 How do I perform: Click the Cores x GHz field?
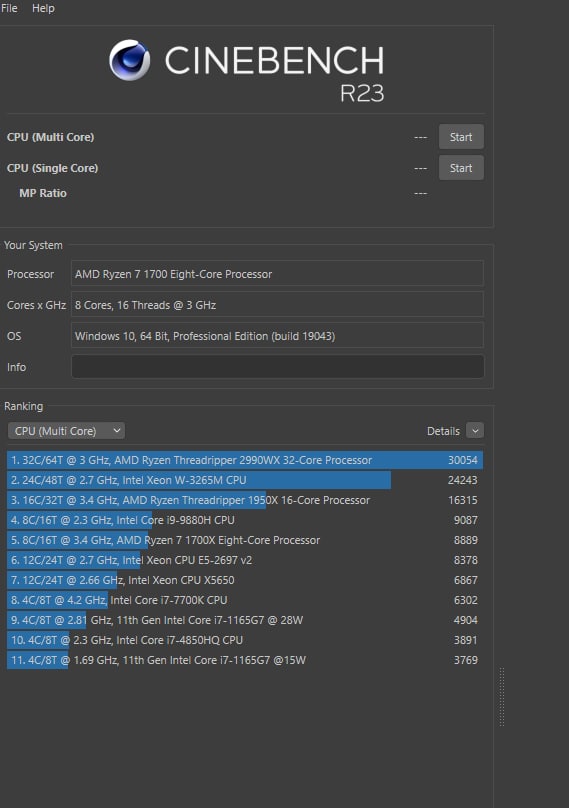tap(277, 305)
